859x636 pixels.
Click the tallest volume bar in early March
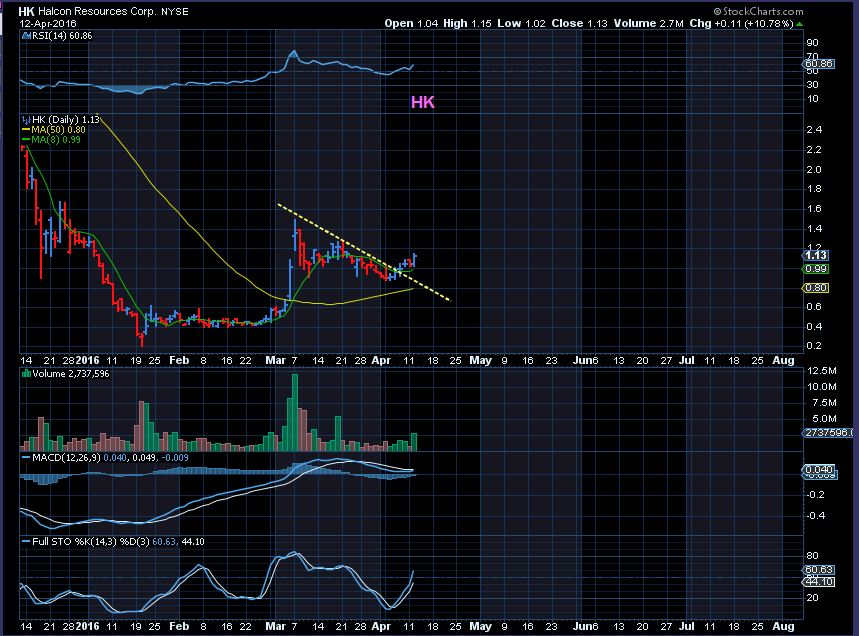coord(295,412)
